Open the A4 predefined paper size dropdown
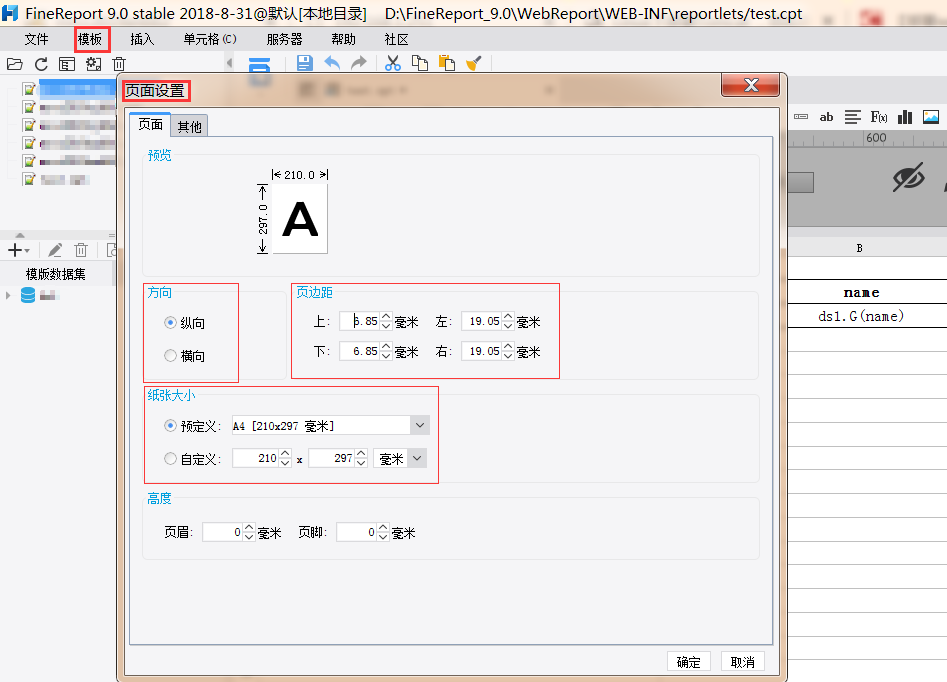 (x=420, y=425)
